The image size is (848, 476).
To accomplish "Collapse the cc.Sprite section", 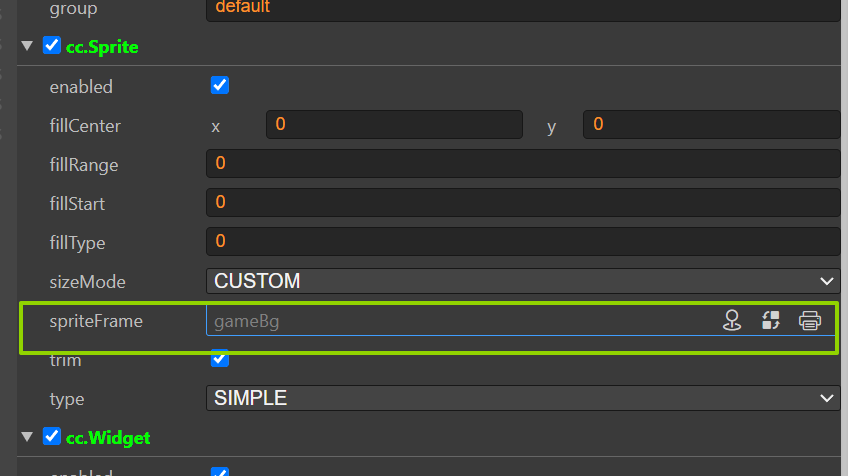I will [x=27, y=46].
